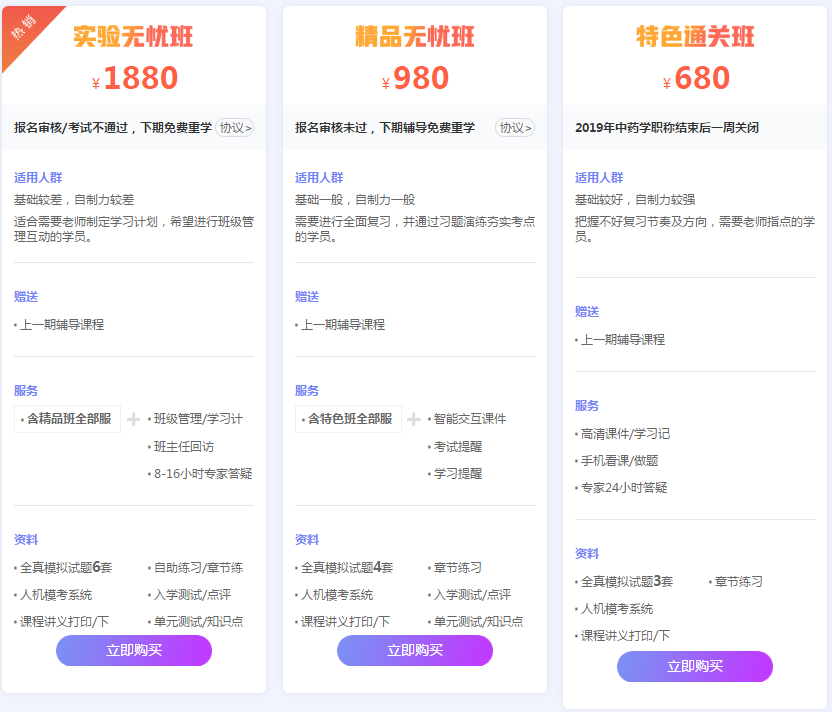Click the 热销 corner ribbon badge
The image size is (832, 712).
click(24, 24)
